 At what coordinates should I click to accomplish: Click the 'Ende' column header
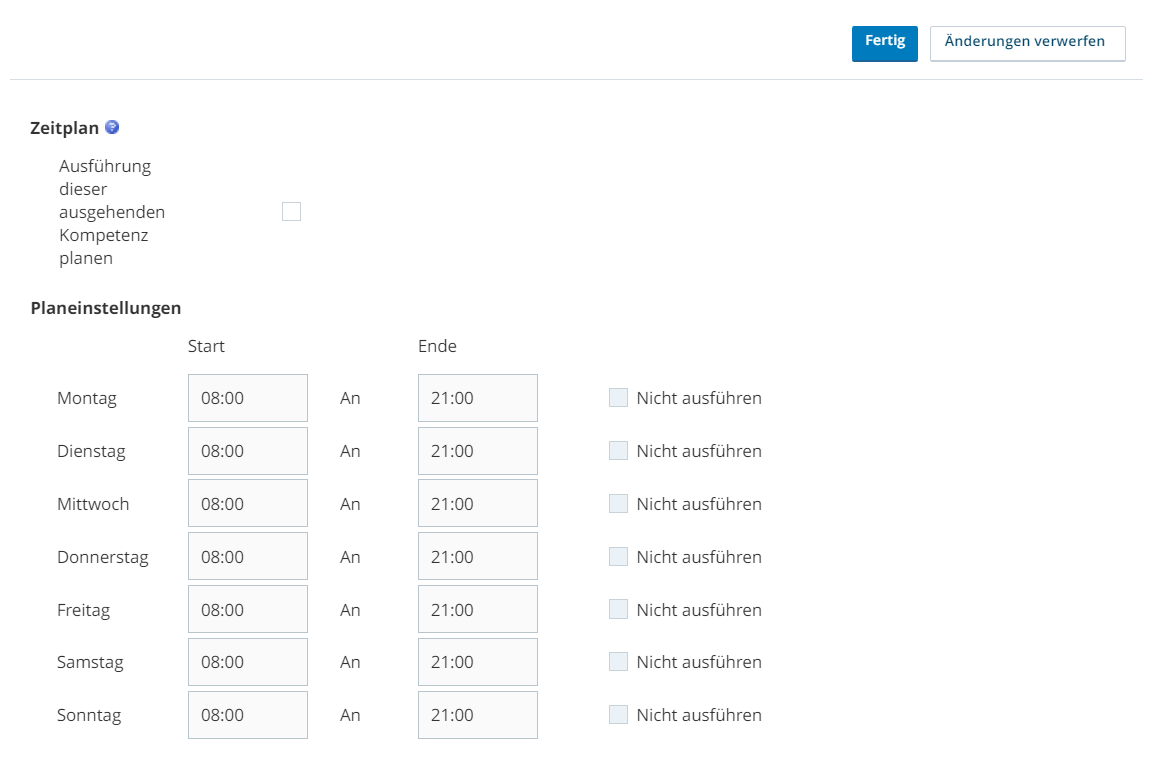[438, 346]
